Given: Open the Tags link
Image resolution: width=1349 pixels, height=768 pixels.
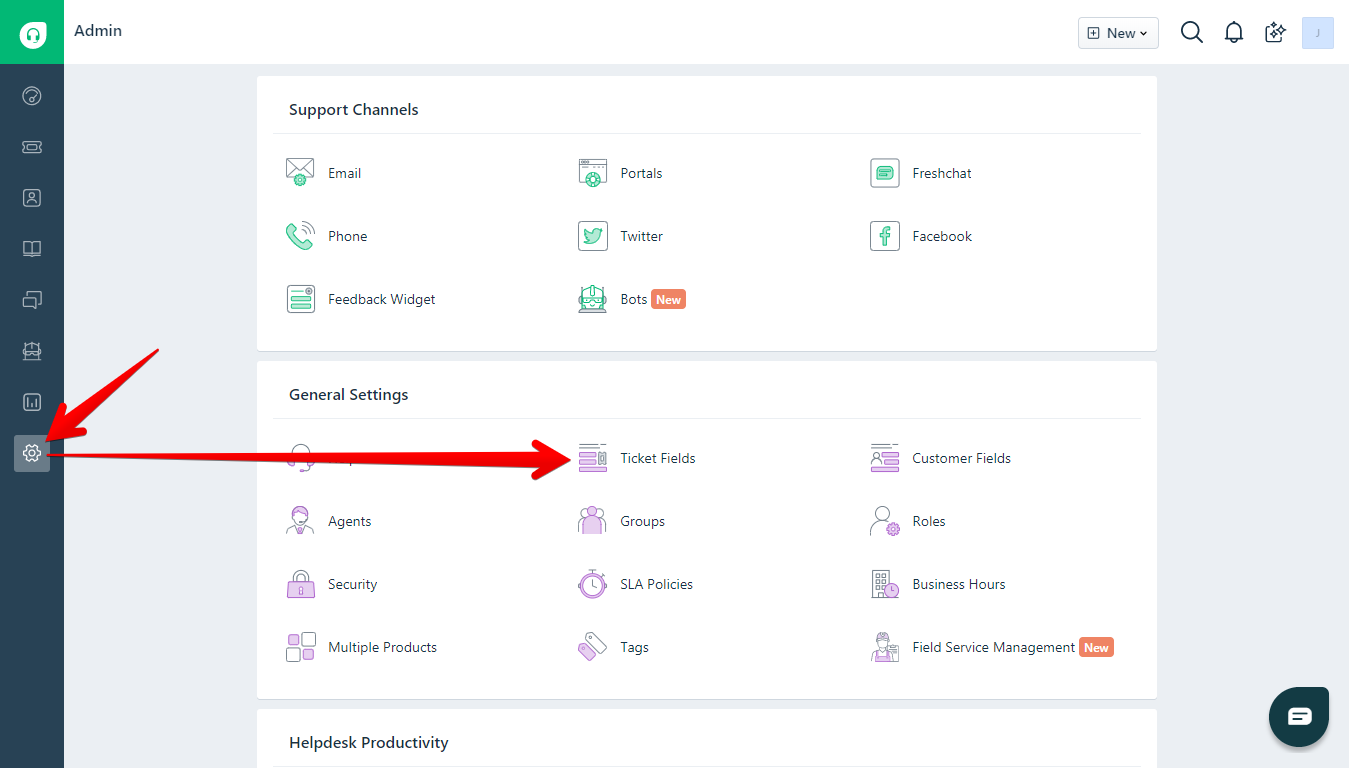Looking at the screenshot, I should coord(634,647).
